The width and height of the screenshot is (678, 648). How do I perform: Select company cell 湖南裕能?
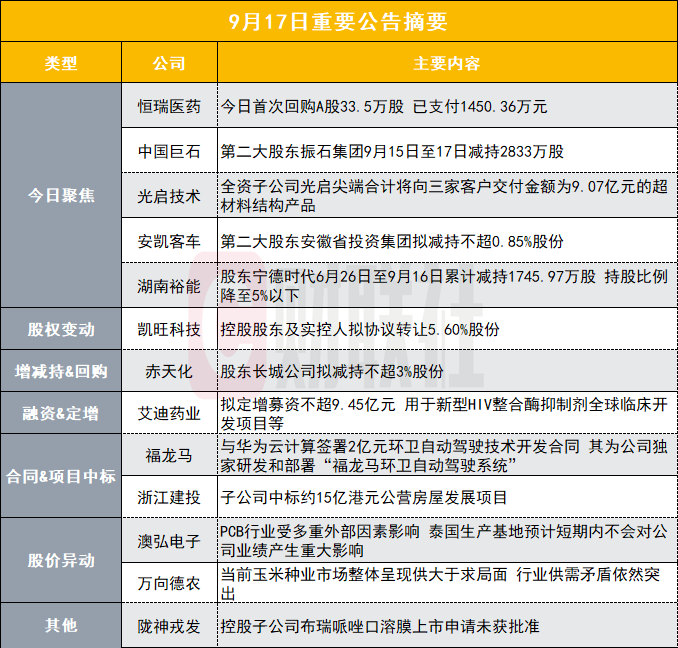169,286
